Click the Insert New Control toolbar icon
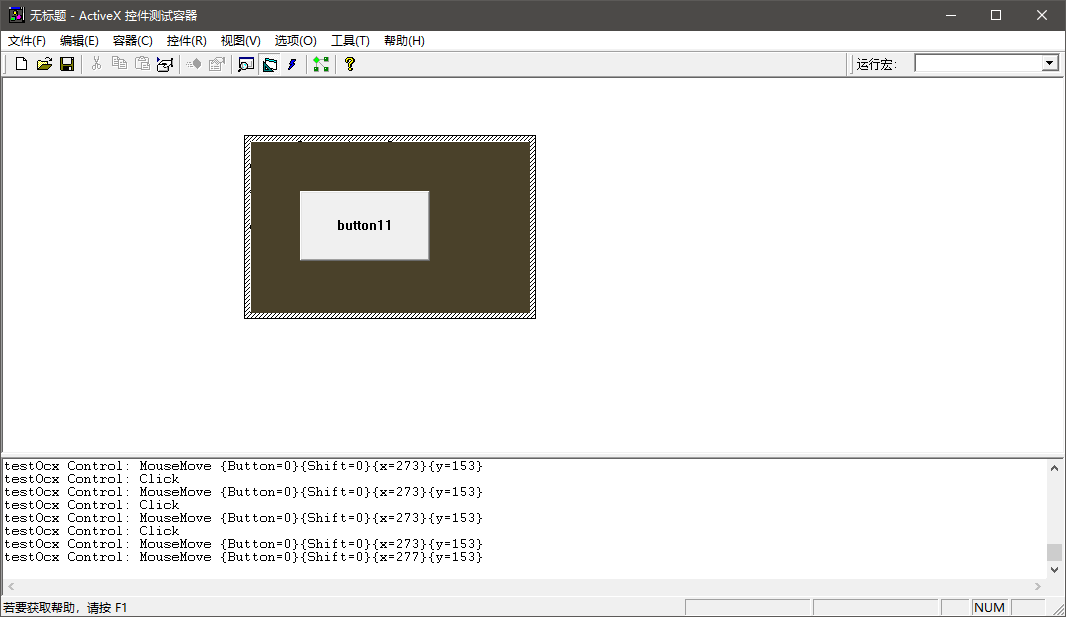Image resolution: width=1066 pixels, height=617 pixels. pyautogui.click(x=165, y=64)
